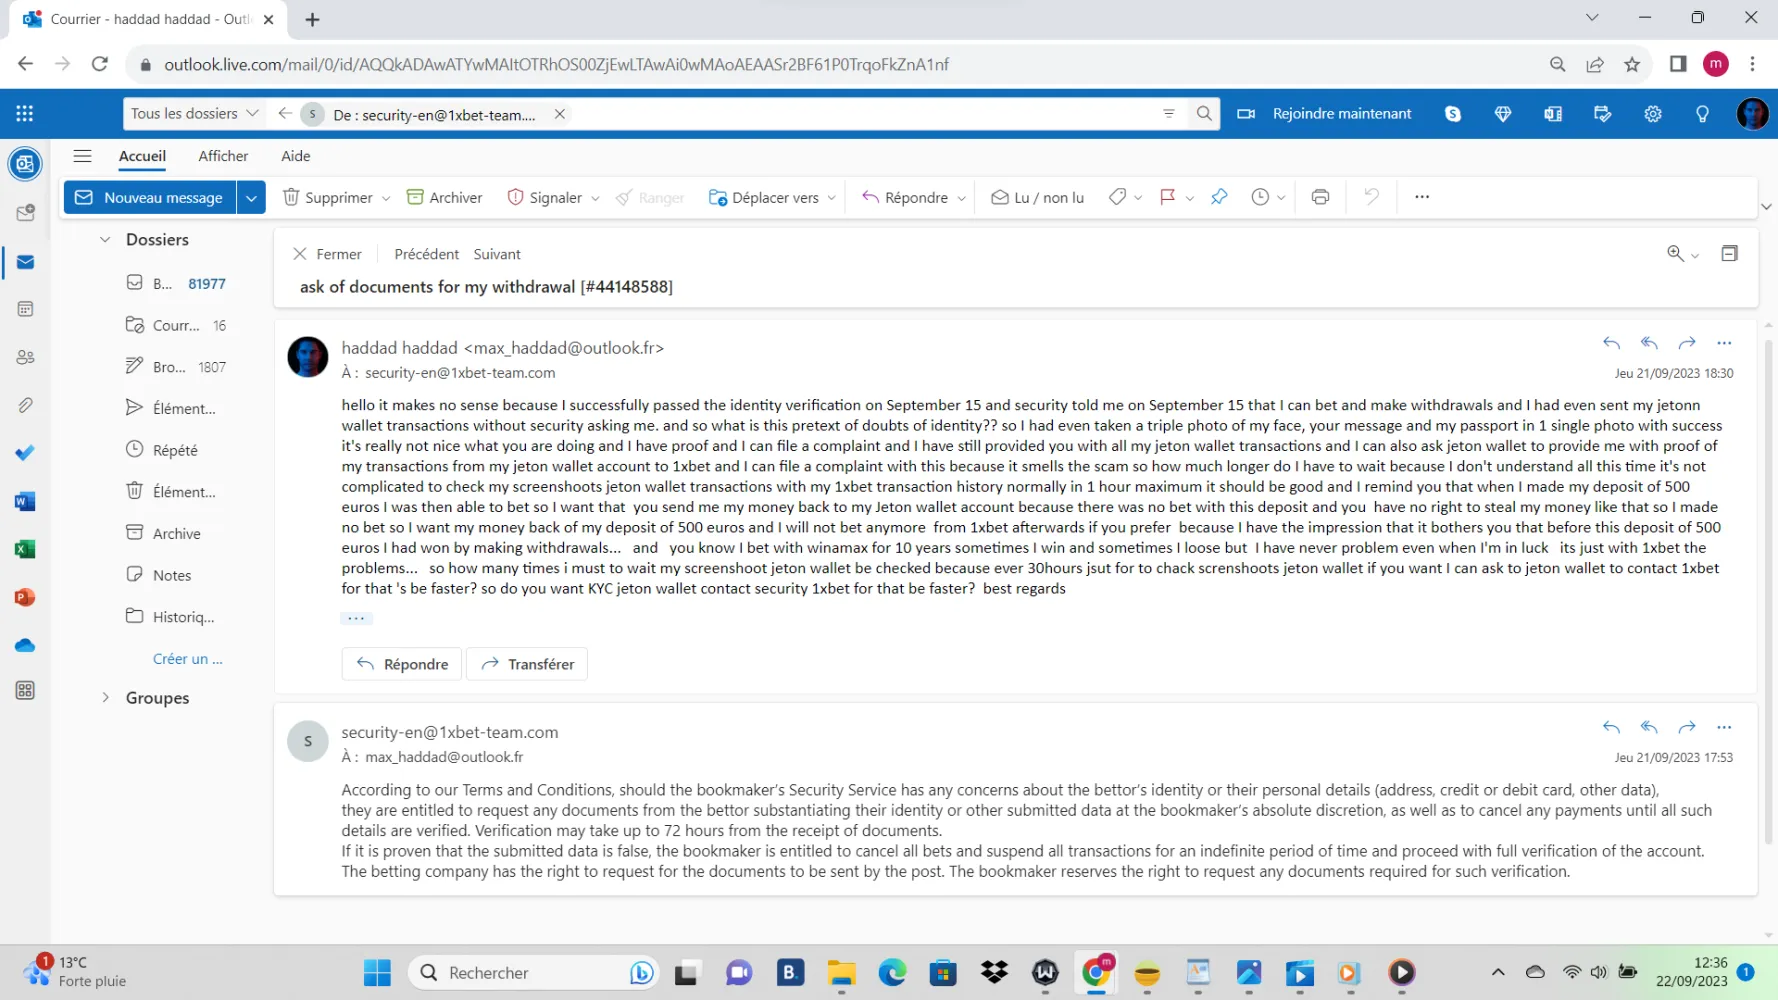
Task: Open account profile picture menu
Action: pos(1752,114)
